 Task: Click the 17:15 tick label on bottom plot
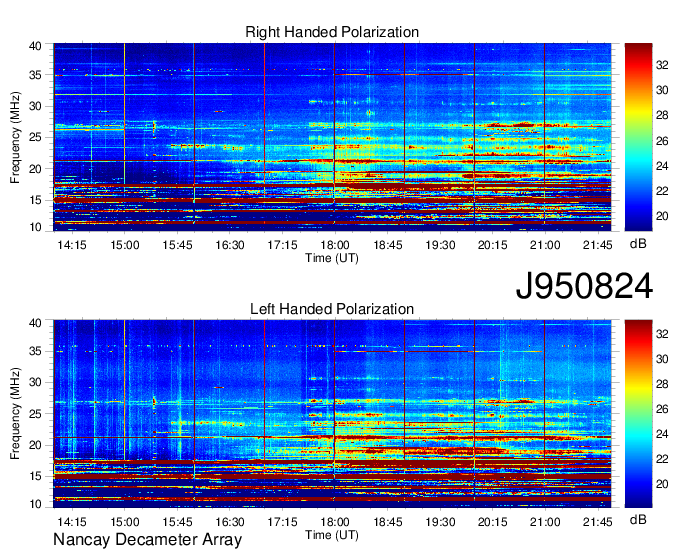(282, 522)
